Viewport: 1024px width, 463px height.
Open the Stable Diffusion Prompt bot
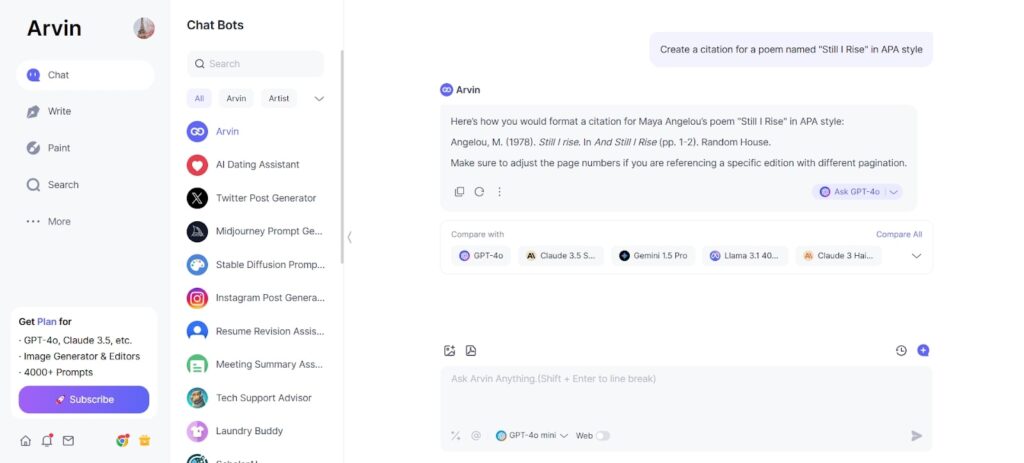click(255, 264)
